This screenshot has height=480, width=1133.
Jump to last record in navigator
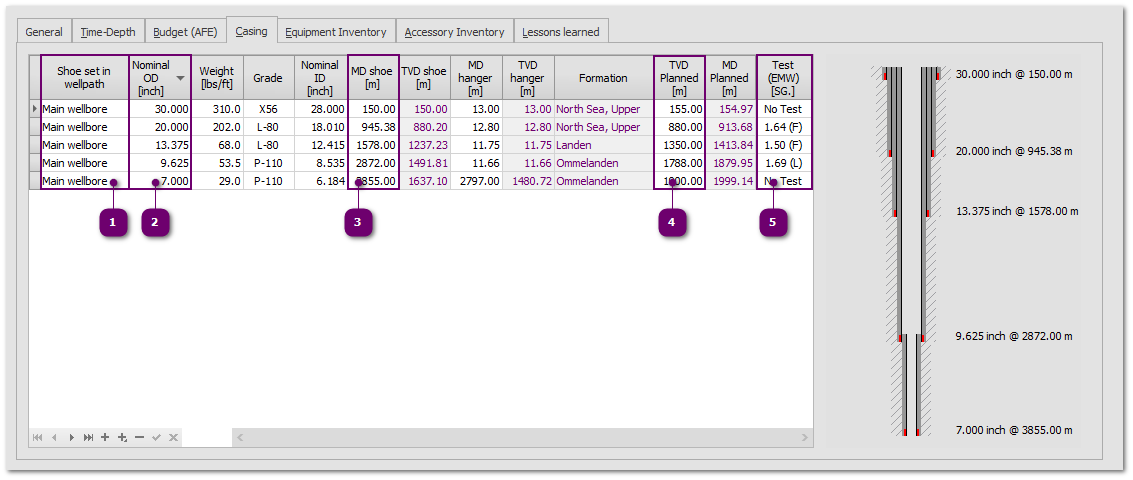click(x=88, y=437)
